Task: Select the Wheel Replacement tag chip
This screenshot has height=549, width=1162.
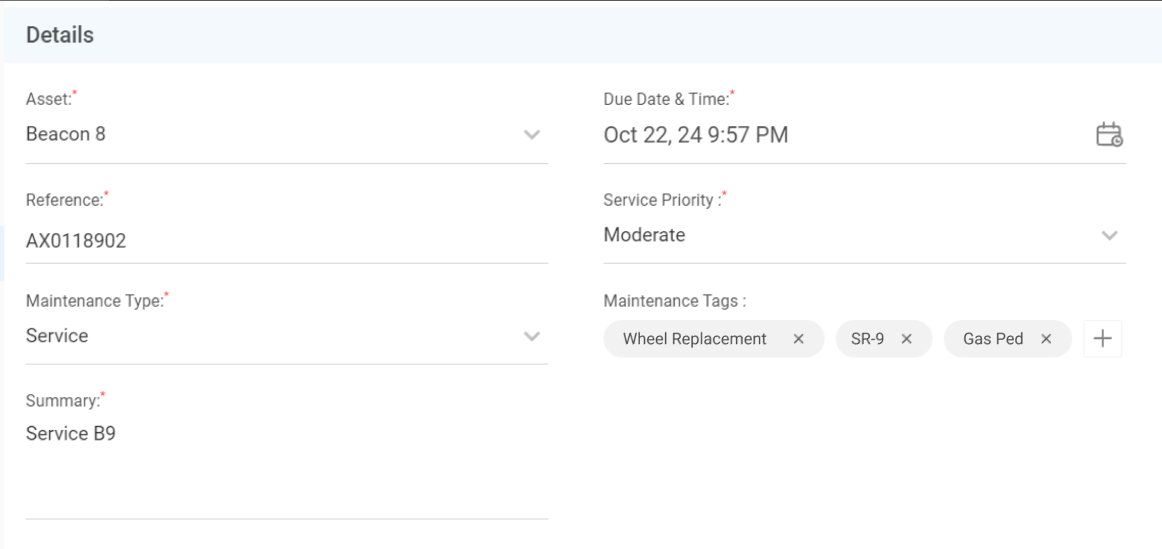Action: coord(694,339)
